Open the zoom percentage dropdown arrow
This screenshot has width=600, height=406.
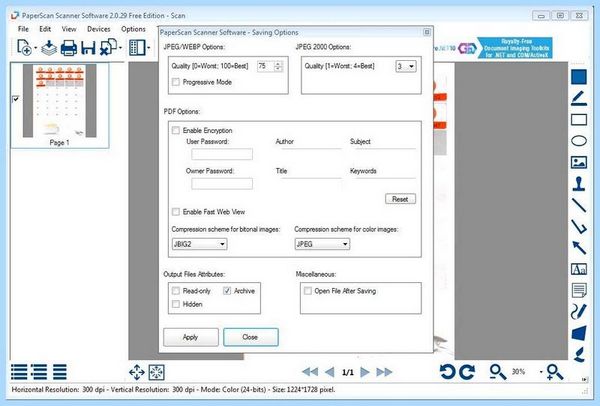tap(541, 372)
